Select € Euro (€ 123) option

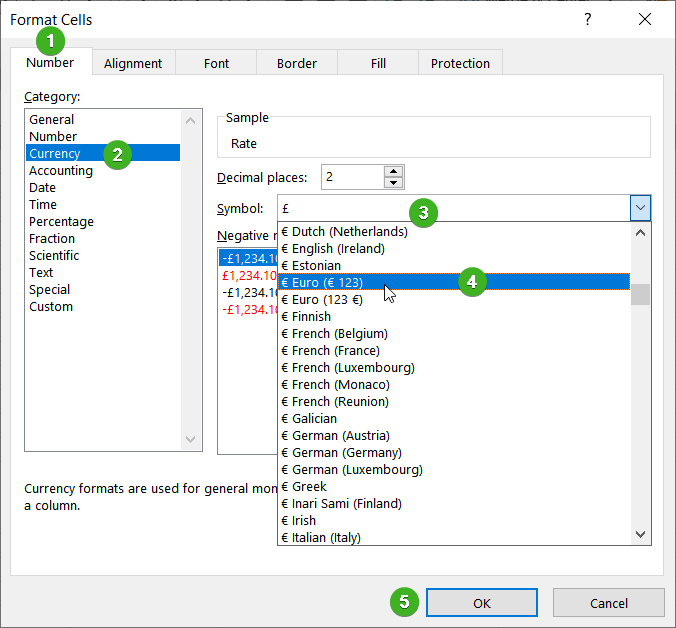point(454,282)
